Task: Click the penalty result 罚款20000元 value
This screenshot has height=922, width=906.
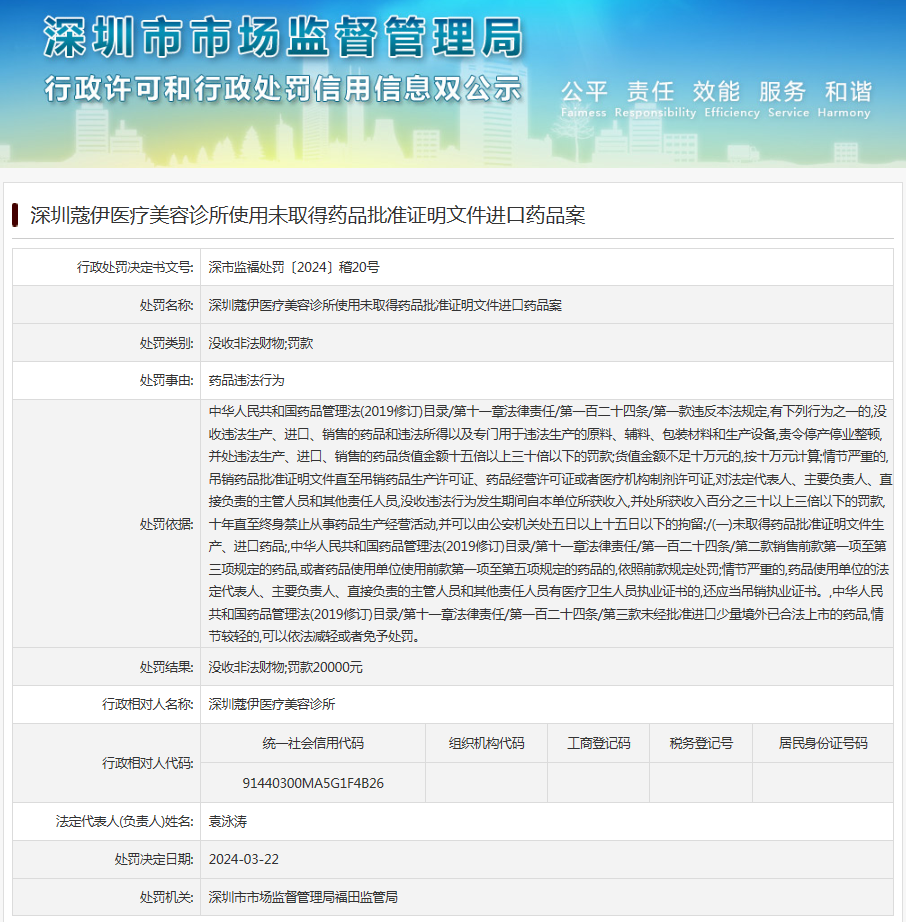Action: [285, 667]
